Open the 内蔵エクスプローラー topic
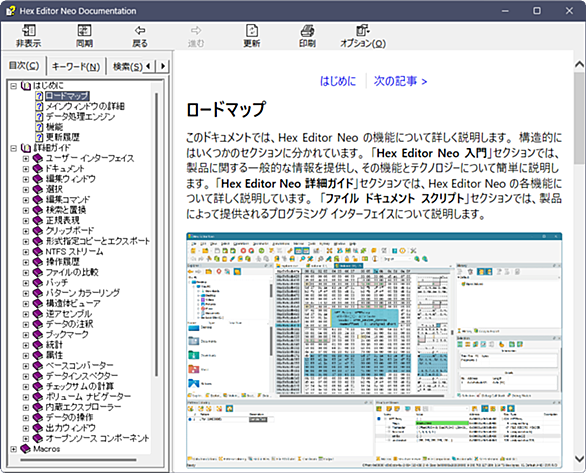 pos(83,407)
